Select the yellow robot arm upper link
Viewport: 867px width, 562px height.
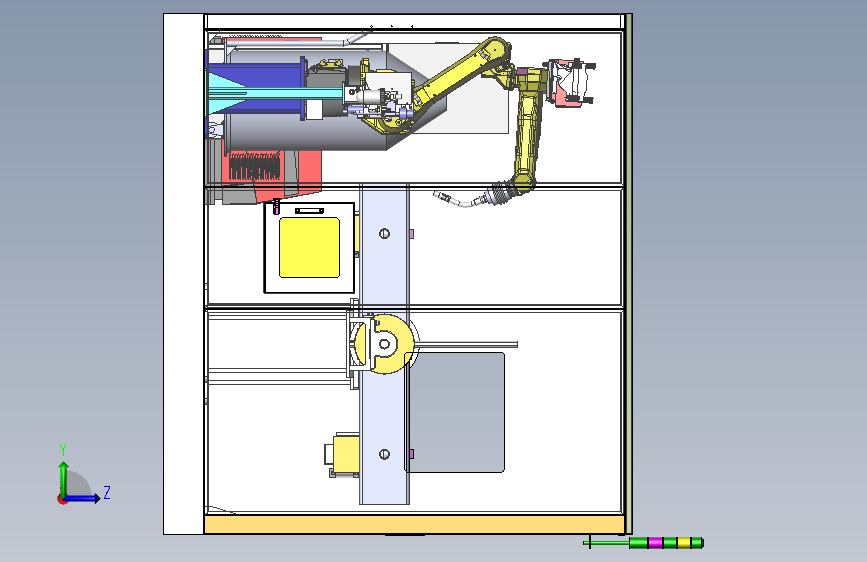pyautogui.click(x=458, y=72)
